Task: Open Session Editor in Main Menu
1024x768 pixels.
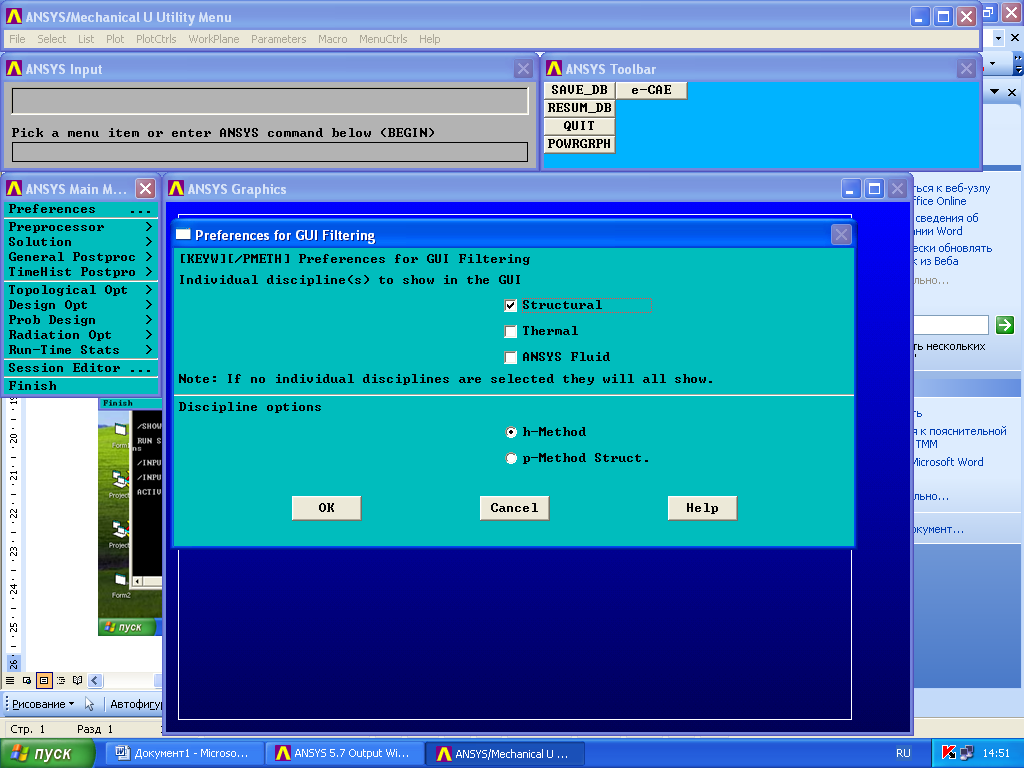Action: [81, 368]
